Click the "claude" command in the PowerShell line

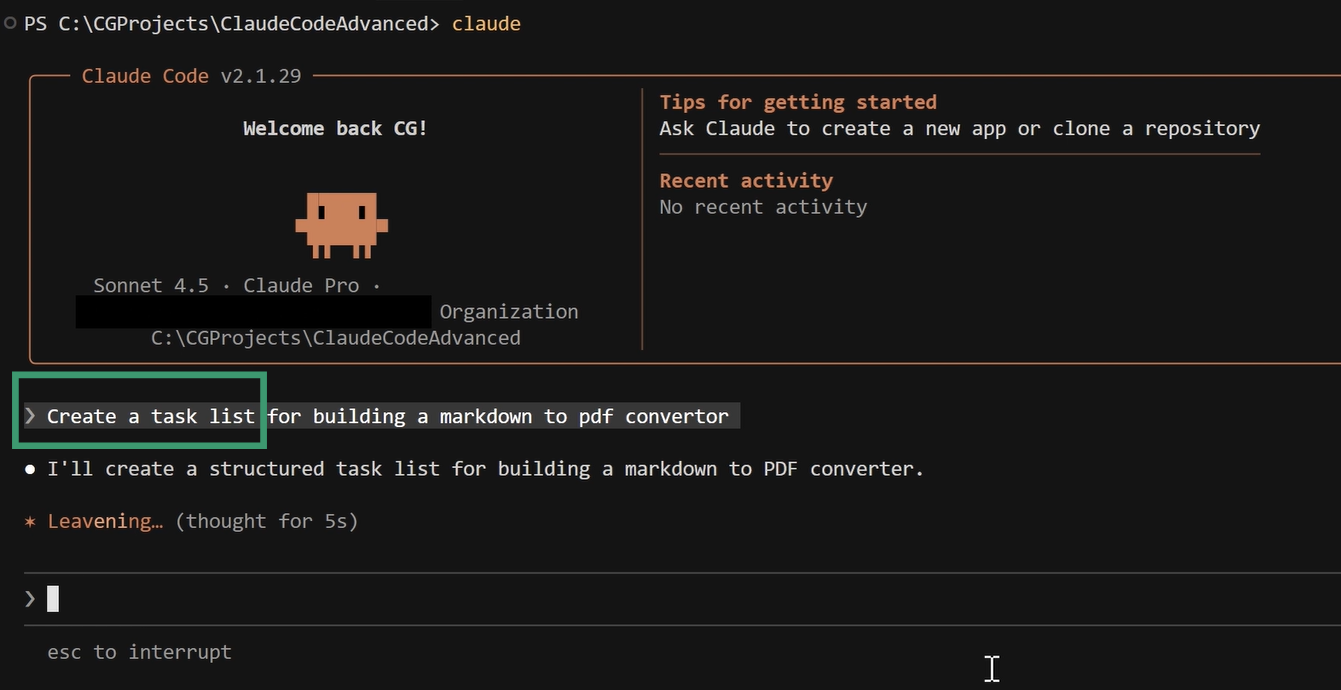click(486, 23)
